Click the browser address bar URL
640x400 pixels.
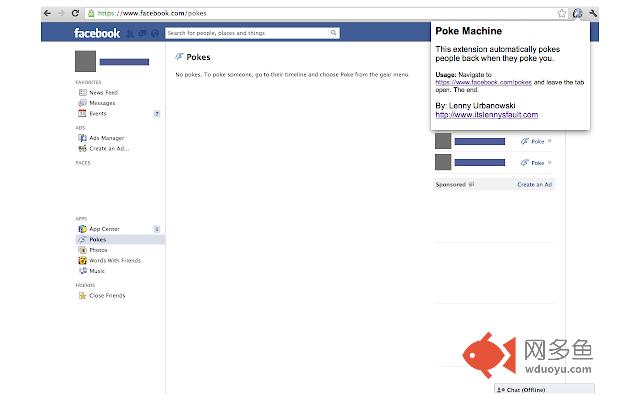[x=152, y=13]
